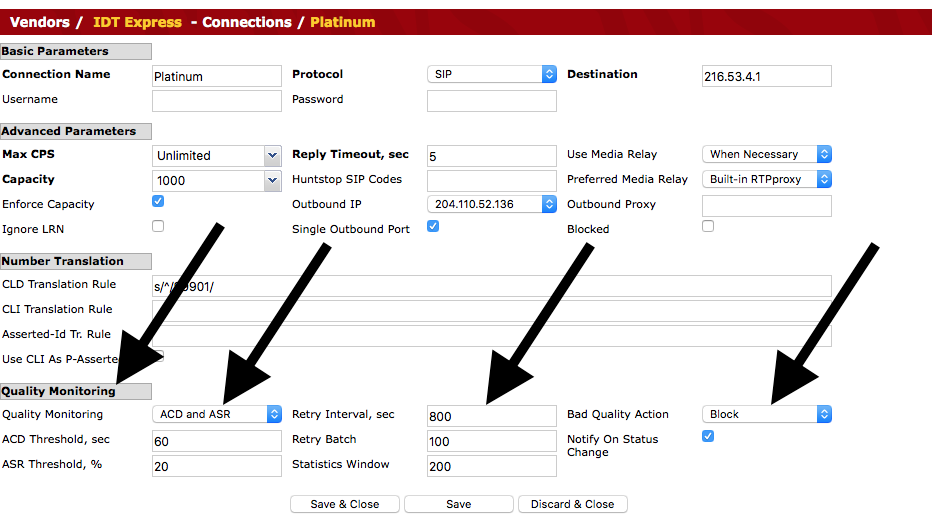Click the Discard & Close button
932x529 pixels.
coord(572,504)
